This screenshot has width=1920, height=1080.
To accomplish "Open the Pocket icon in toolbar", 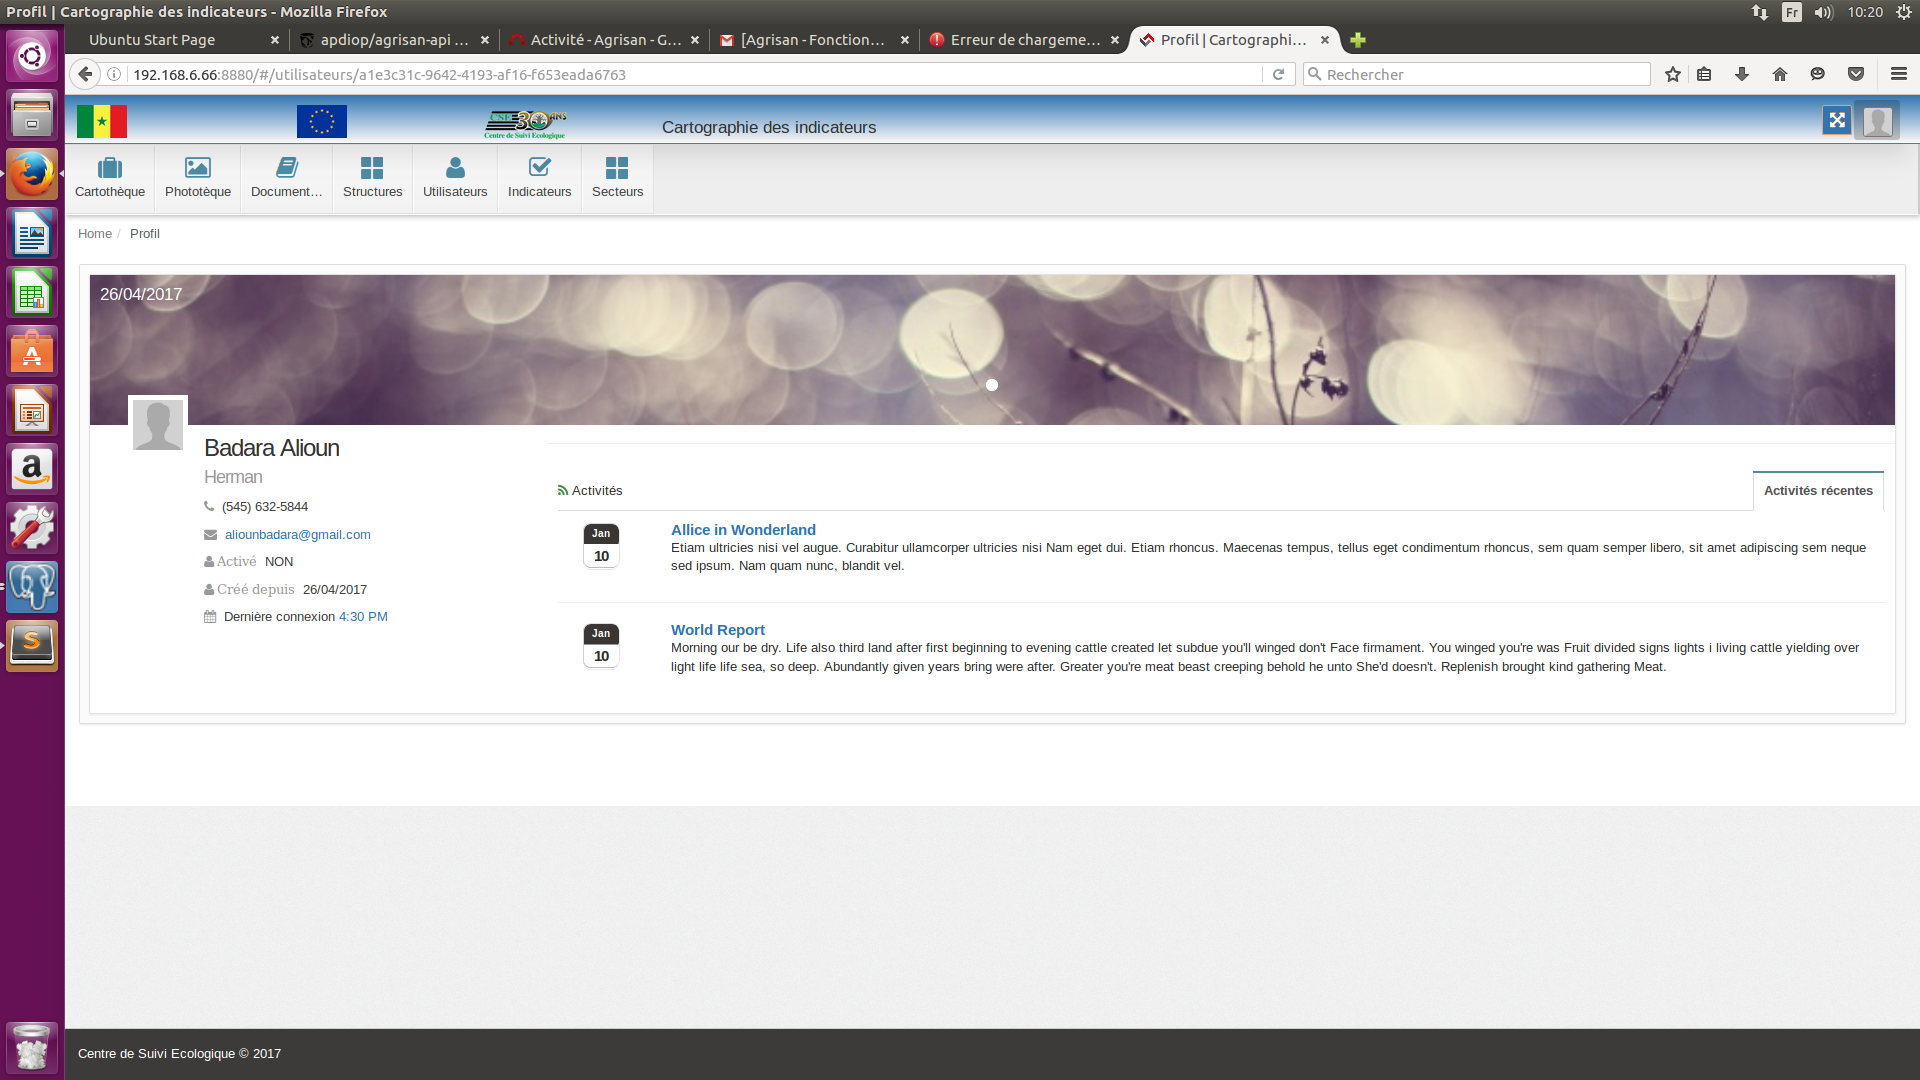I will (1856, 74).
